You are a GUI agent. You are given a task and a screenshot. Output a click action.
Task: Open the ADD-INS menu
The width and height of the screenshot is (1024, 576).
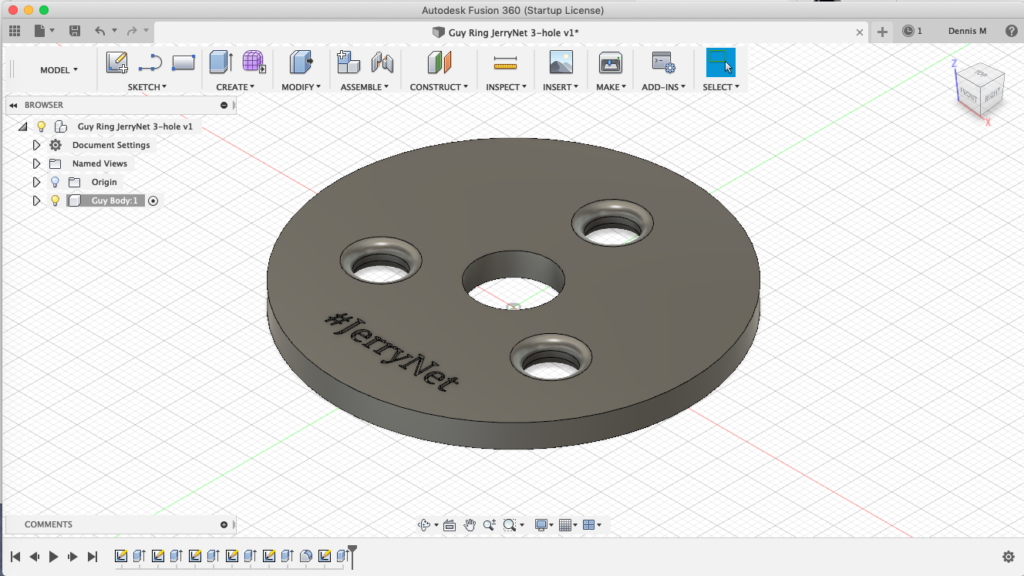(x=664, y=87)
